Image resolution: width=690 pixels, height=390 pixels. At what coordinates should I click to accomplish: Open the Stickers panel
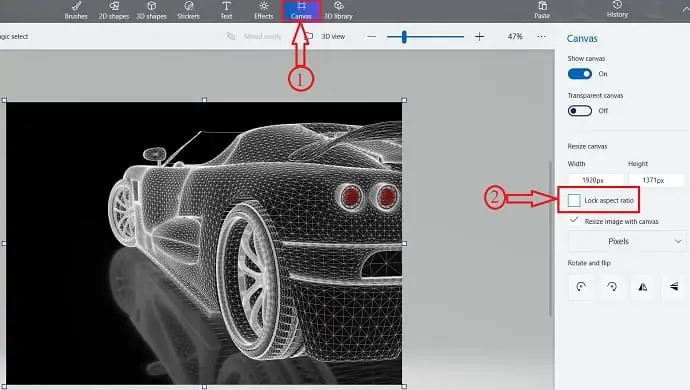click(188, 11)
